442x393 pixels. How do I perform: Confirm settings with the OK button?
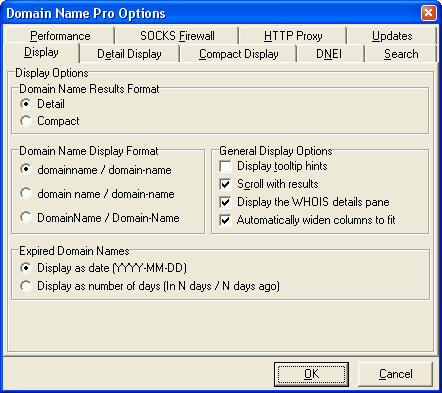311,374
